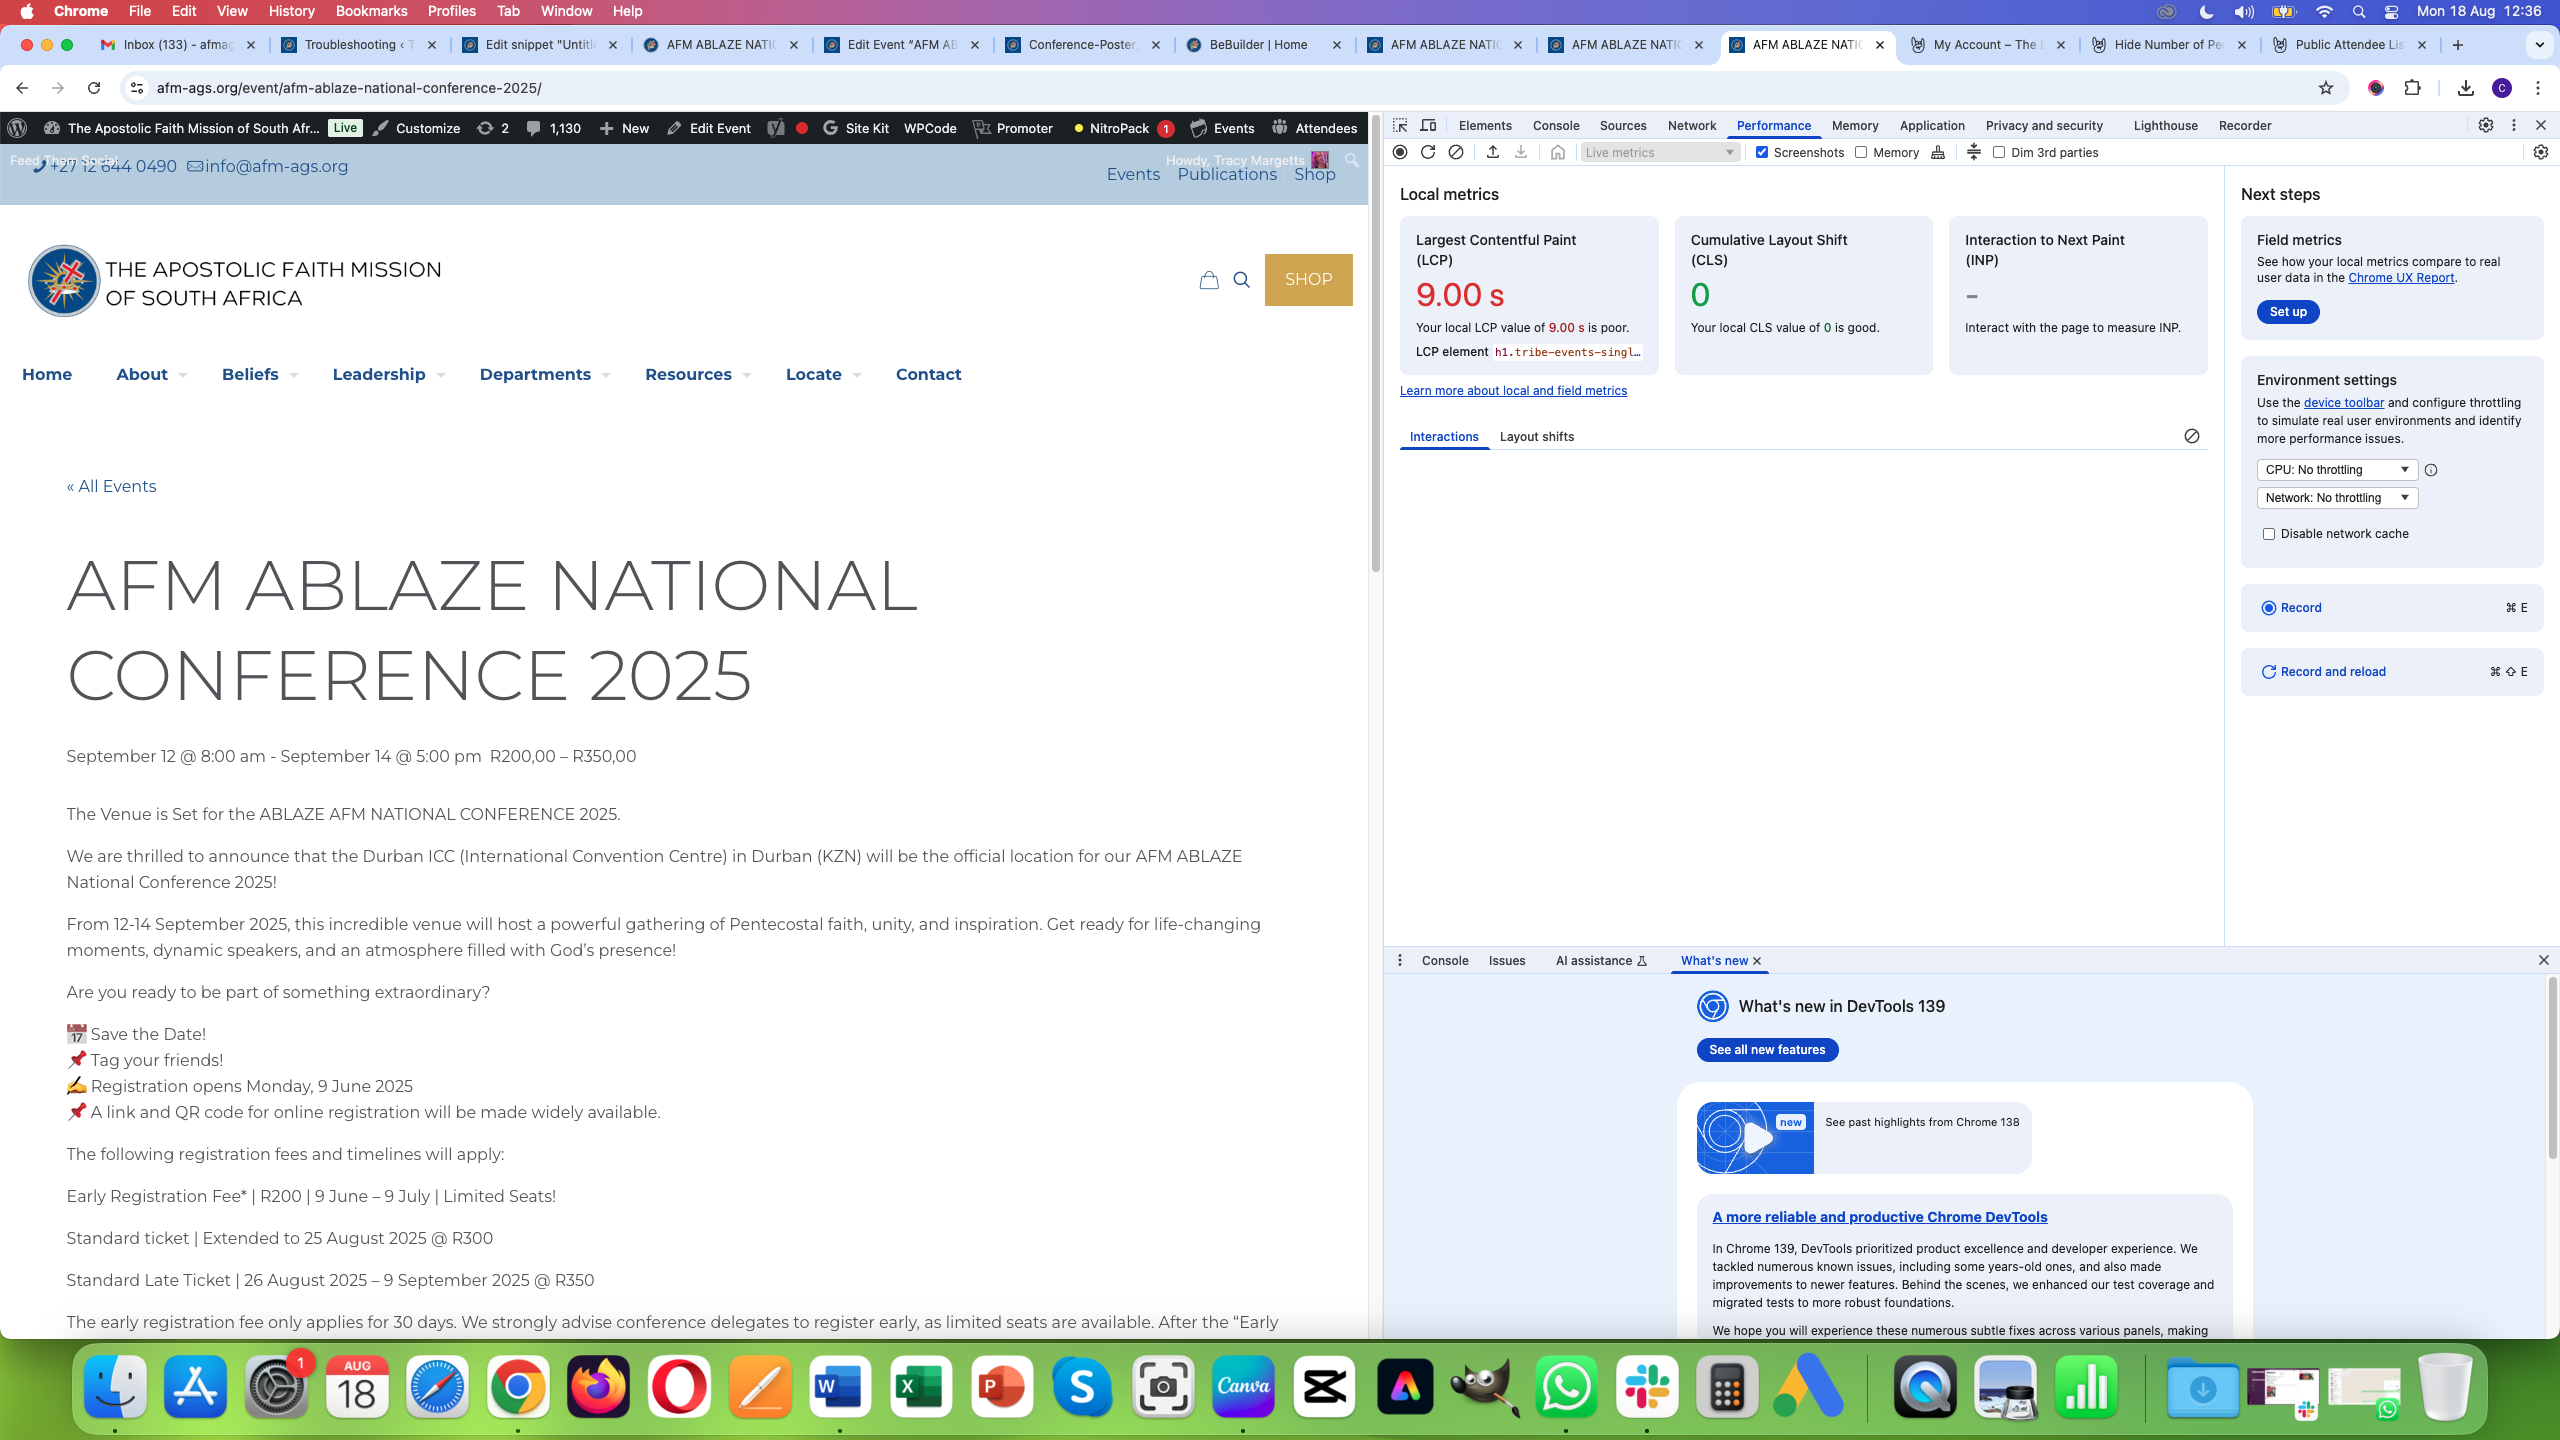
Task: Switch to the Elements tab
Action: (x=1485, y=125)
